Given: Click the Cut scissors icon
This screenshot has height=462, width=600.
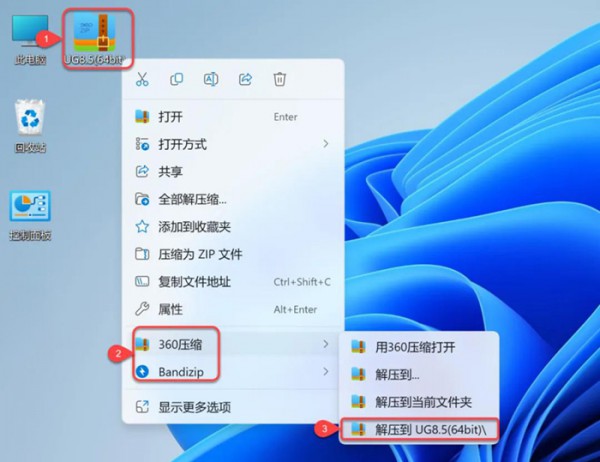Looking at the screenshot, I should (x=142, y=79).
